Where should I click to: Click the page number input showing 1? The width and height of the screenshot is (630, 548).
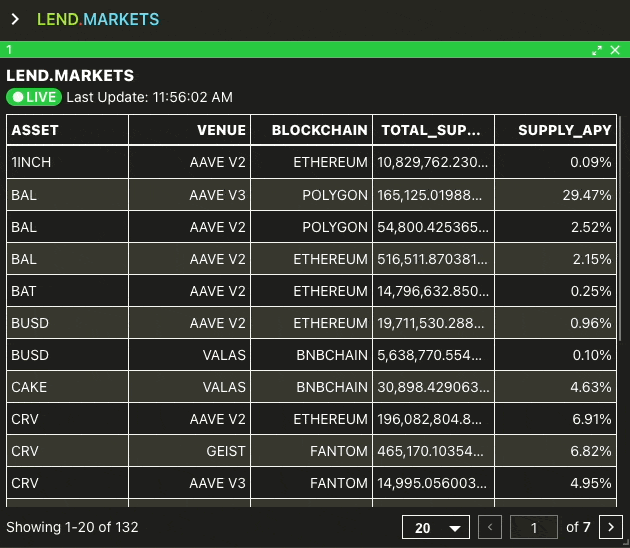pos(534,527)
